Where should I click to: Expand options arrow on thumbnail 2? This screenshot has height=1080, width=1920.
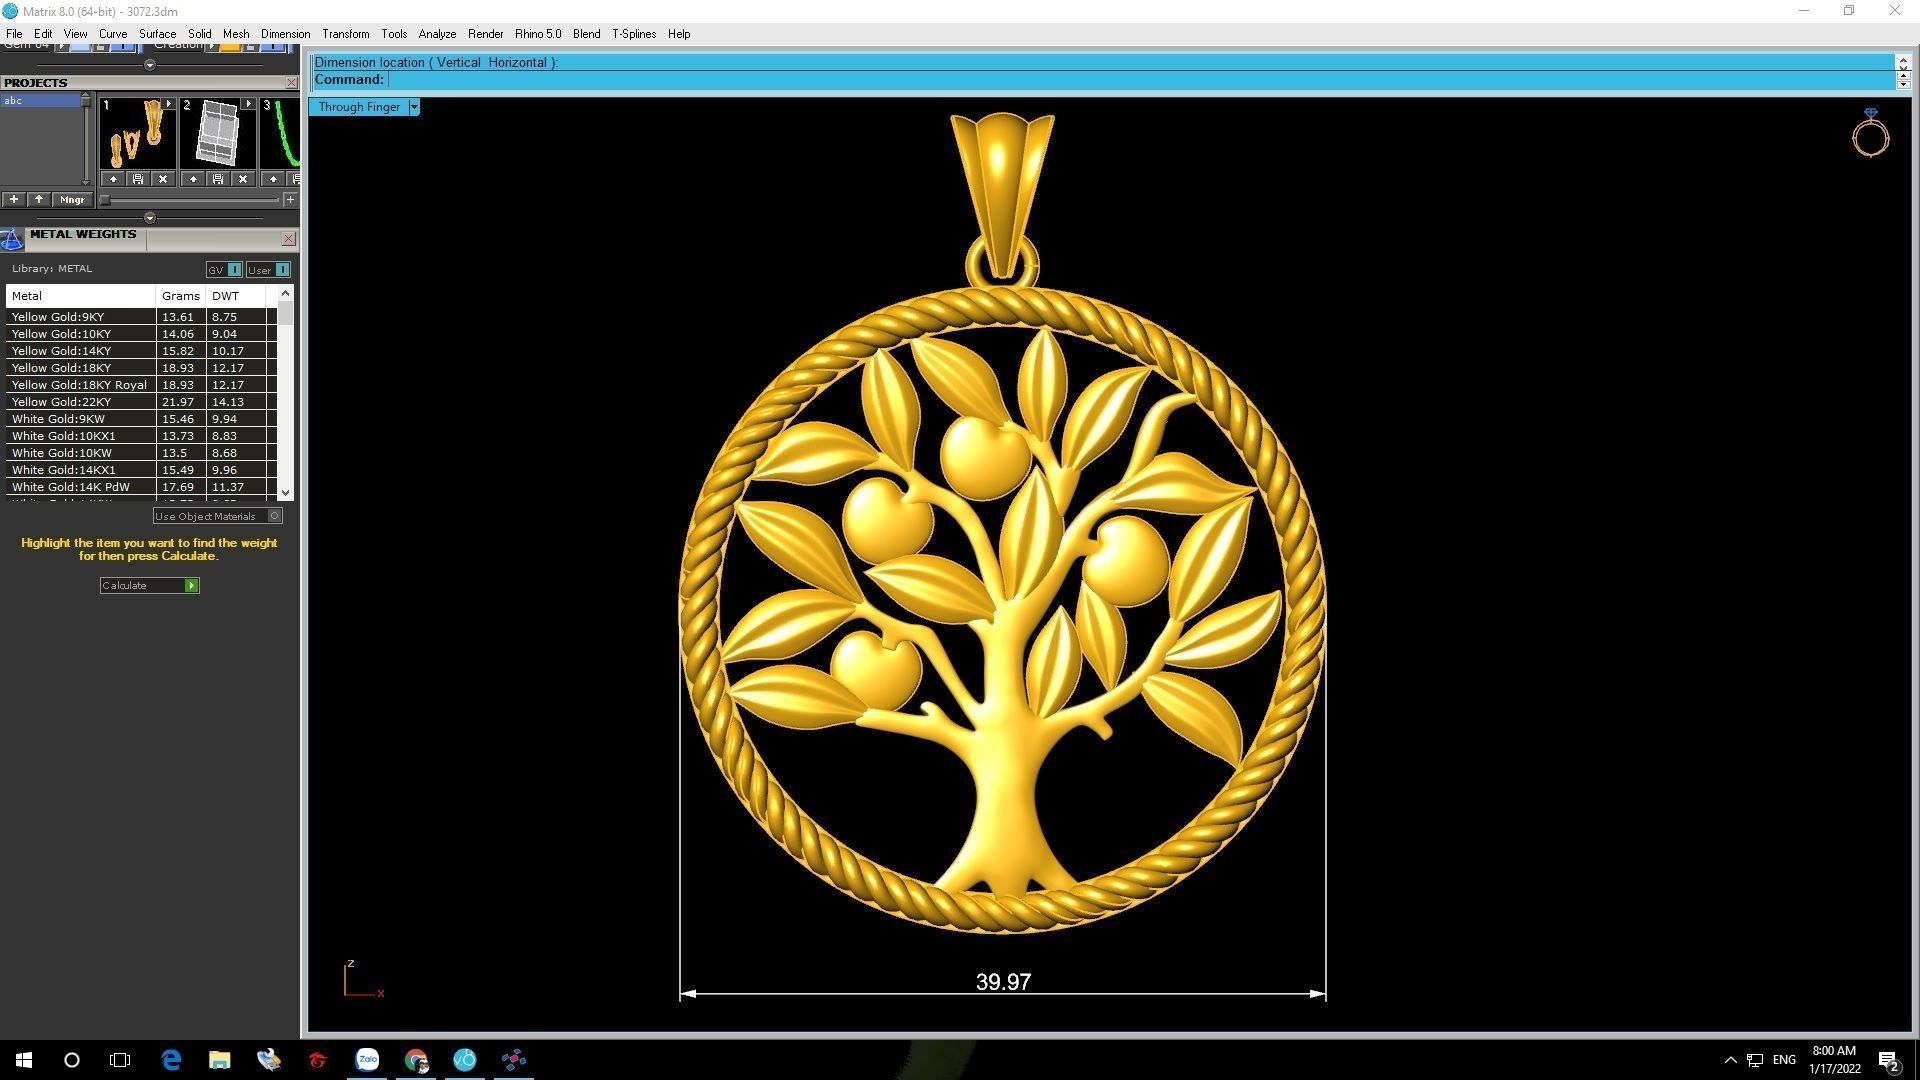pyautogui.click(x=248, y=104)
